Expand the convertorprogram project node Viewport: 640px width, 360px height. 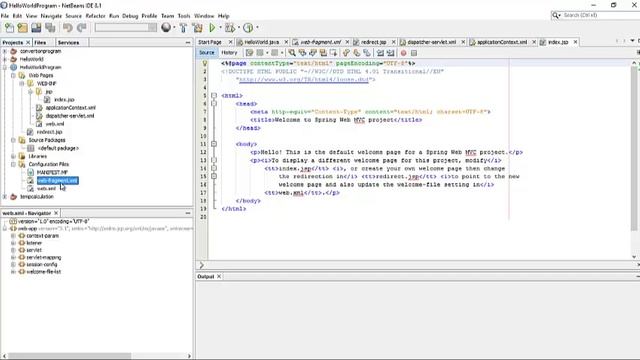pyautogui.click(x=5, y=51)
